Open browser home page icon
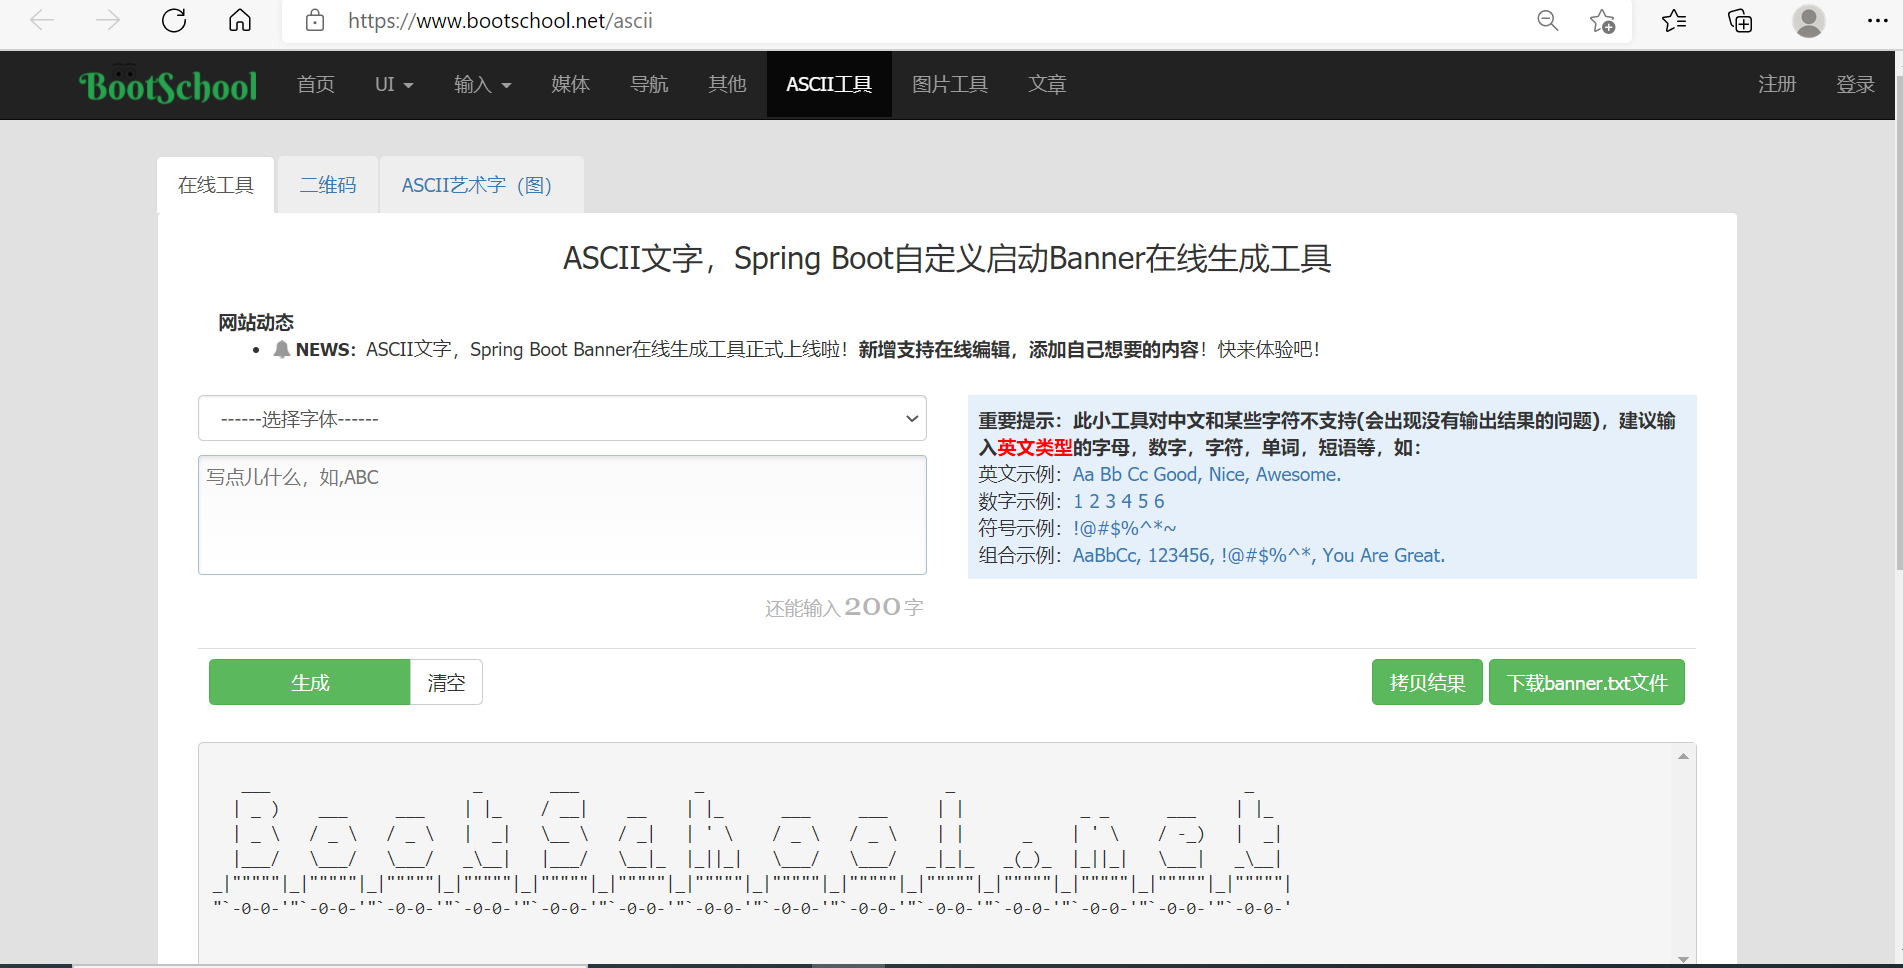The image size is (1903, 968). tap(240, 21)
